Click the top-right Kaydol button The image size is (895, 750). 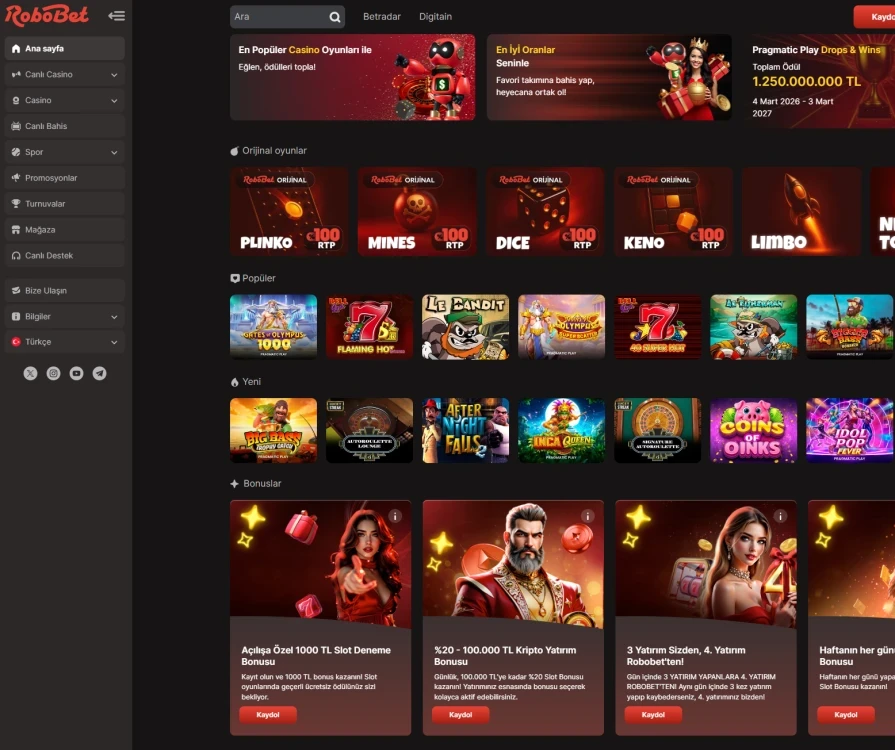pos(874,17)
